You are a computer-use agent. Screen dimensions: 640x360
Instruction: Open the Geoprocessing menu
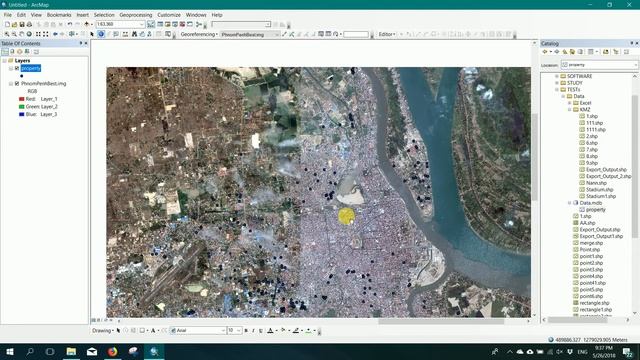(136, 15)
